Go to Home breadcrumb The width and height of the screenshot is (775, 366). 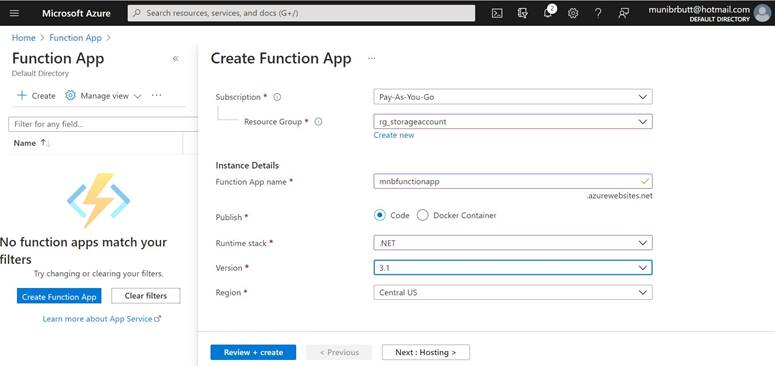[x=23, y=38]
